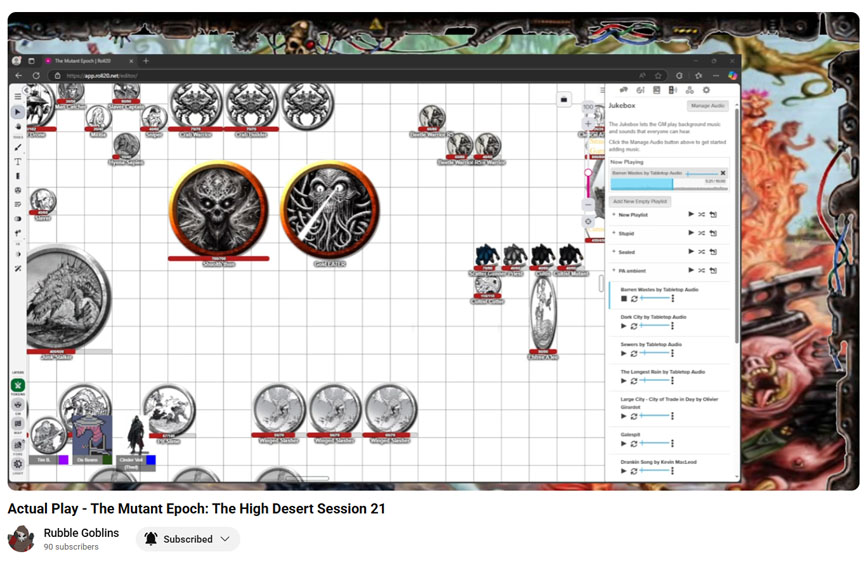This screenshot has height=561, width=864.
Task: Zoom in with the plus button
Action: click(x=588, y=123)
